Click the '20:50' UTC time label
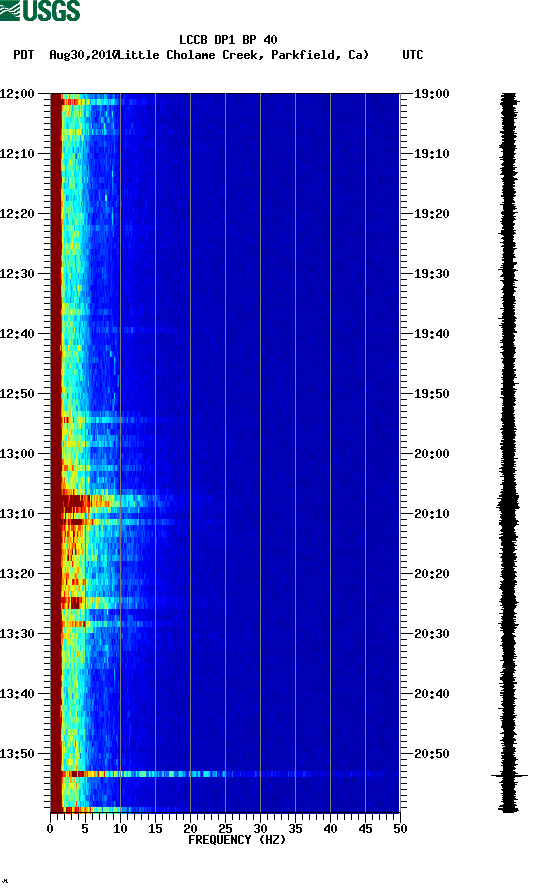552x892 pixels. (431, 754)
